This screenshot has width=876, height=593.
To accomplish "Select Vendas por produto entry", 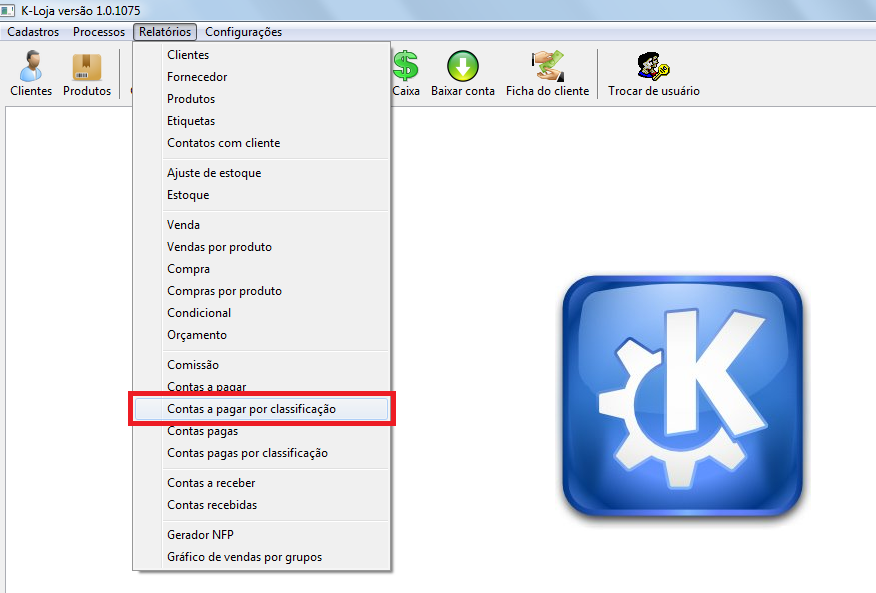I will point(261,246).
